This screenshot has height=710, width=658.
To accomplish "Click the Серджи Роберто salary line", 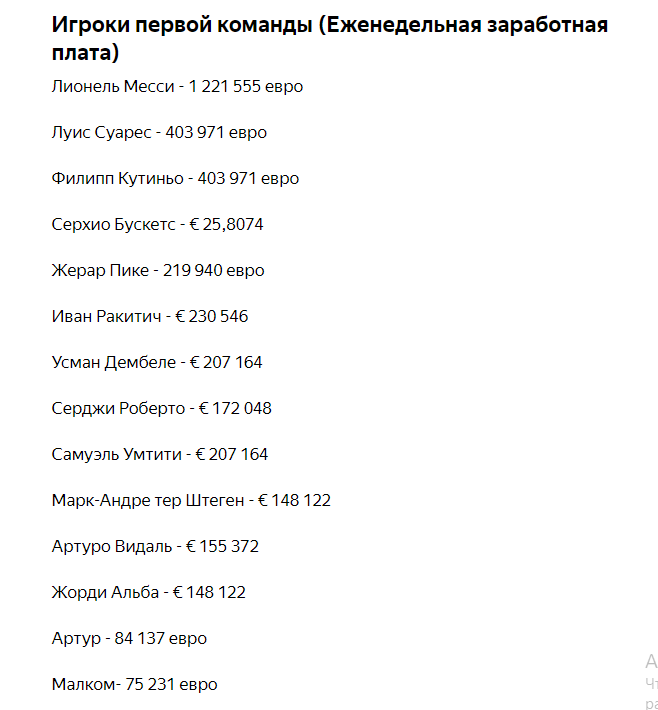I will click(x=162, y=408).
